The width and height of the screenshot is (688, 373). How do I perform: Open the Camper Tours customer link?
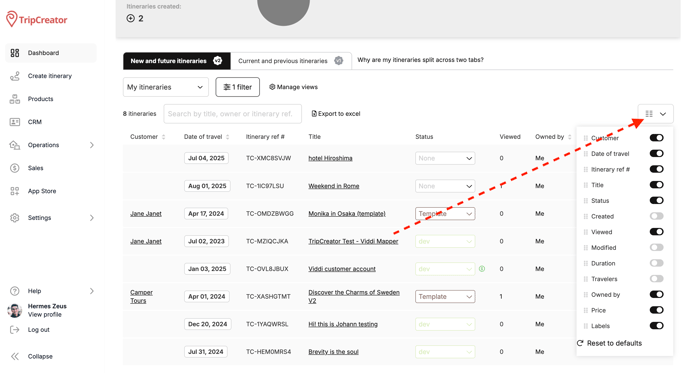click(x=141, y=297)
